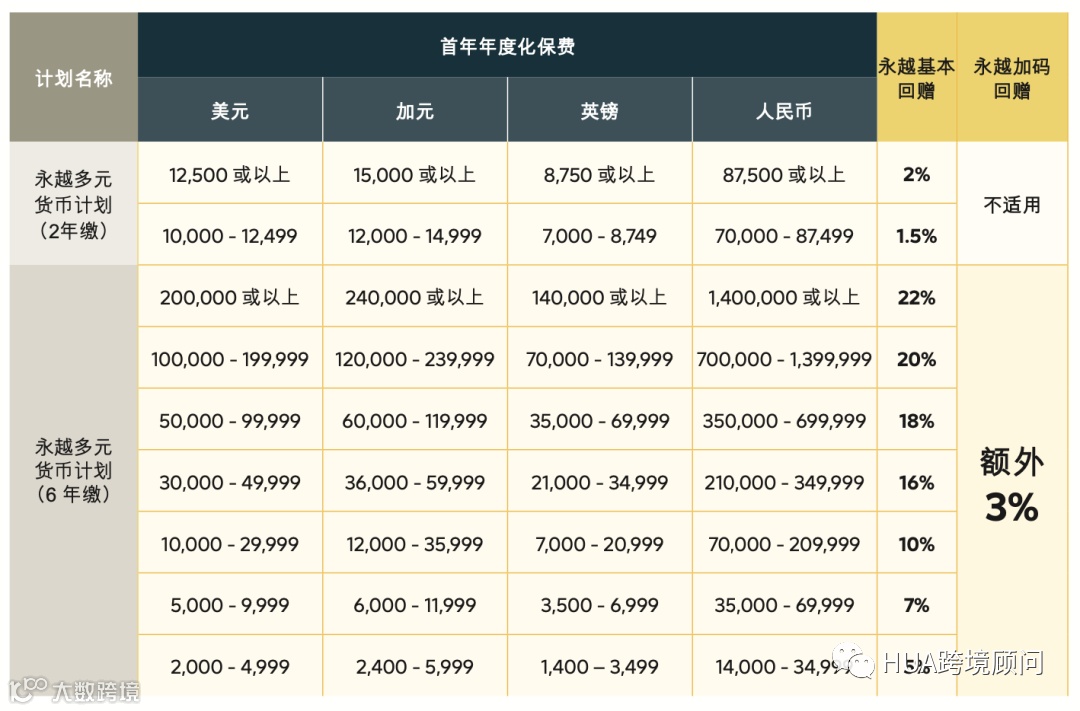Screen dimensions: 1080x711
Task: Click the cell 350,000 - 699,999
Action: pos(785,420)
